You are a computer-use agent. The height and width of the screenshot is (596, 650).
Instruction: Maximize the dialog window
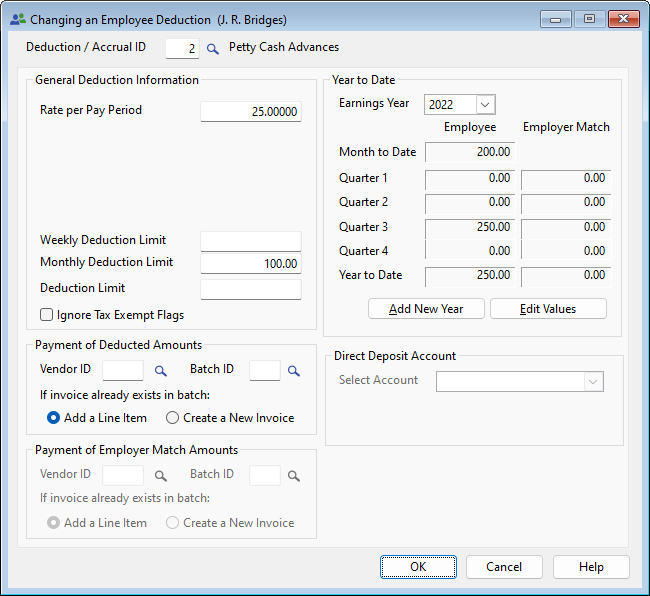589,19
